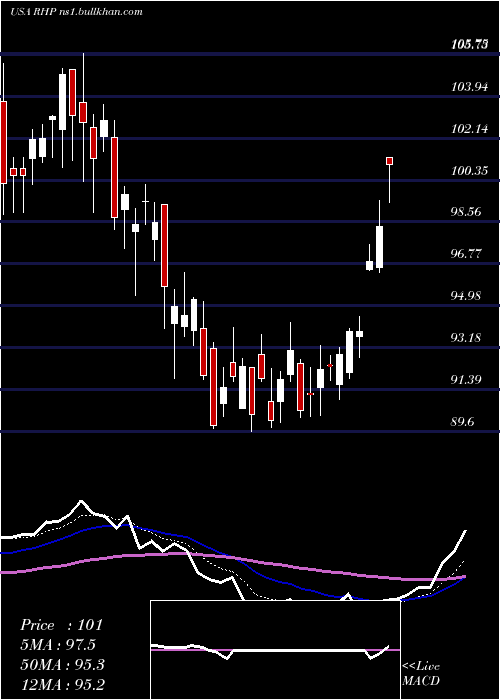Click the 96.77 price axis label
Viewport: 500px width, 700px height.
[x=466, y=254]
